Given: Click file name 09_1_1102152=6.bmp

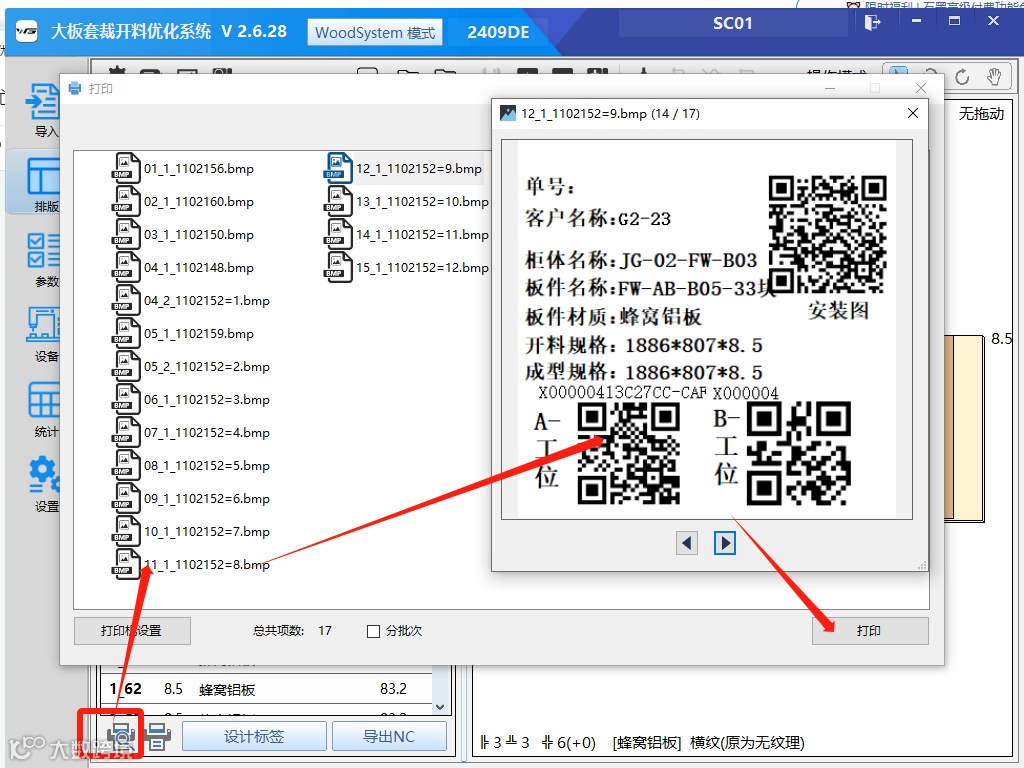Looking at the screenshot, I should click(206, 498).
